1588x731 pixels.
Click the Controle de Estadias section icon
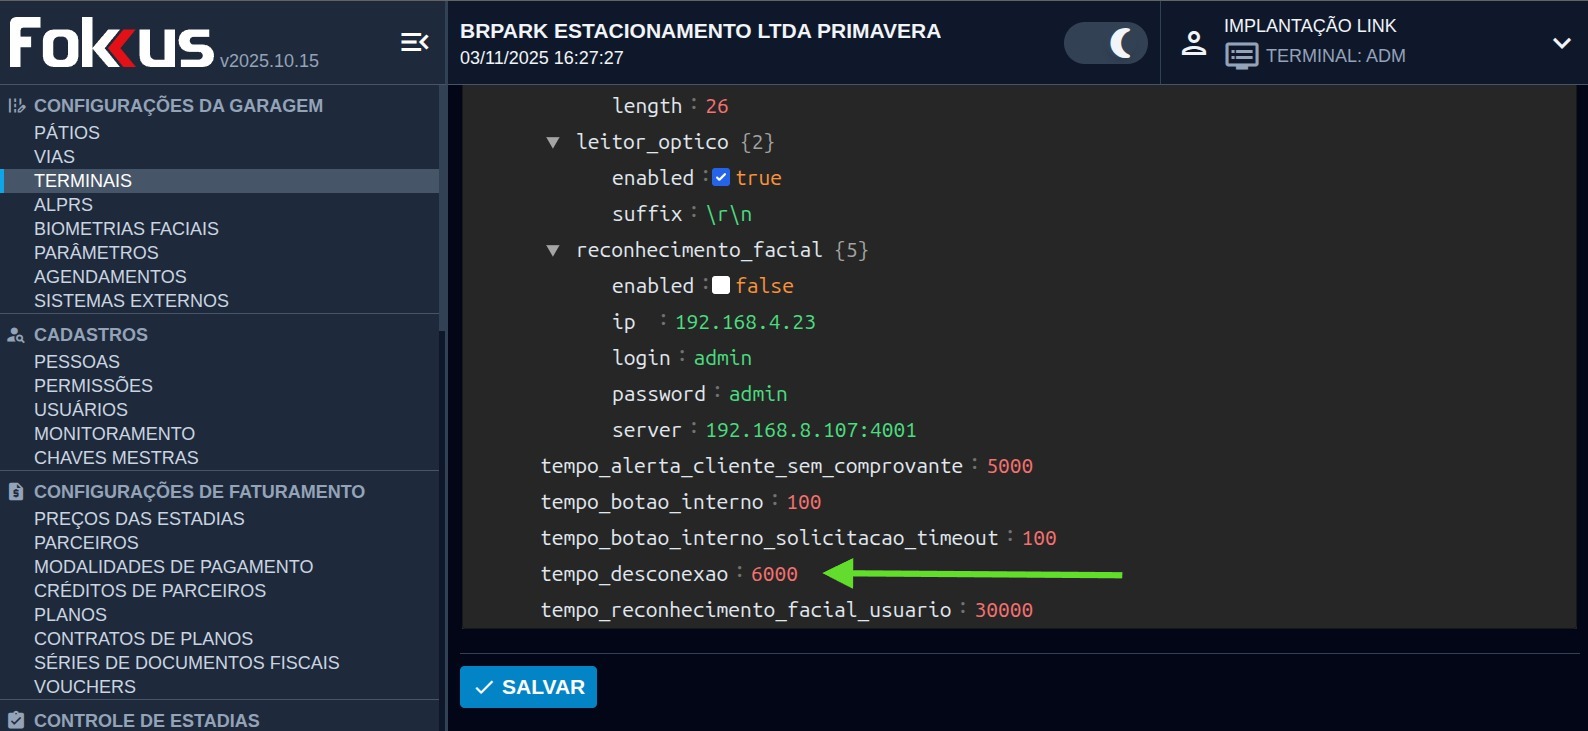16,720
